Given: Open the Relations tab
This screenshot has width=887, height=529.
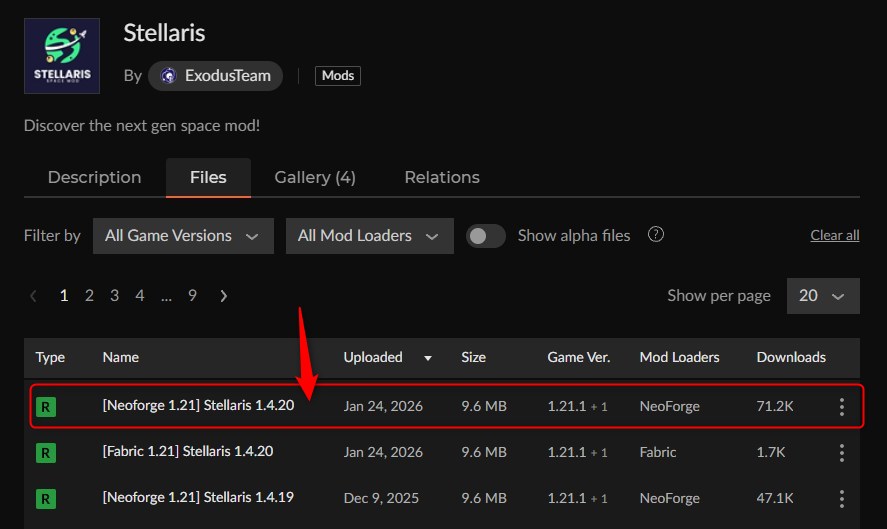Looking at the screenshot, I should pyautogui.click(x=442, y=177).
